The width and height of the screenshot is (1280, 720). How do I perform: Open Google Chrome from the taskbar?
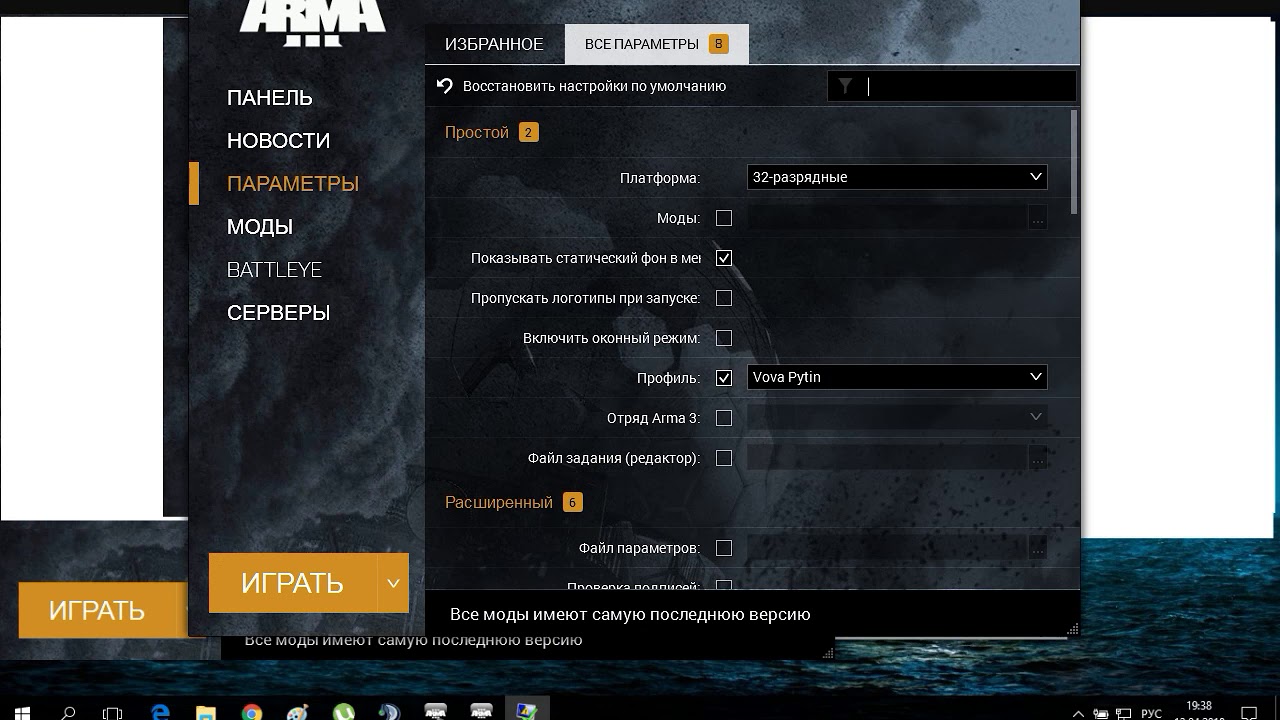click(x=251, y=712)
